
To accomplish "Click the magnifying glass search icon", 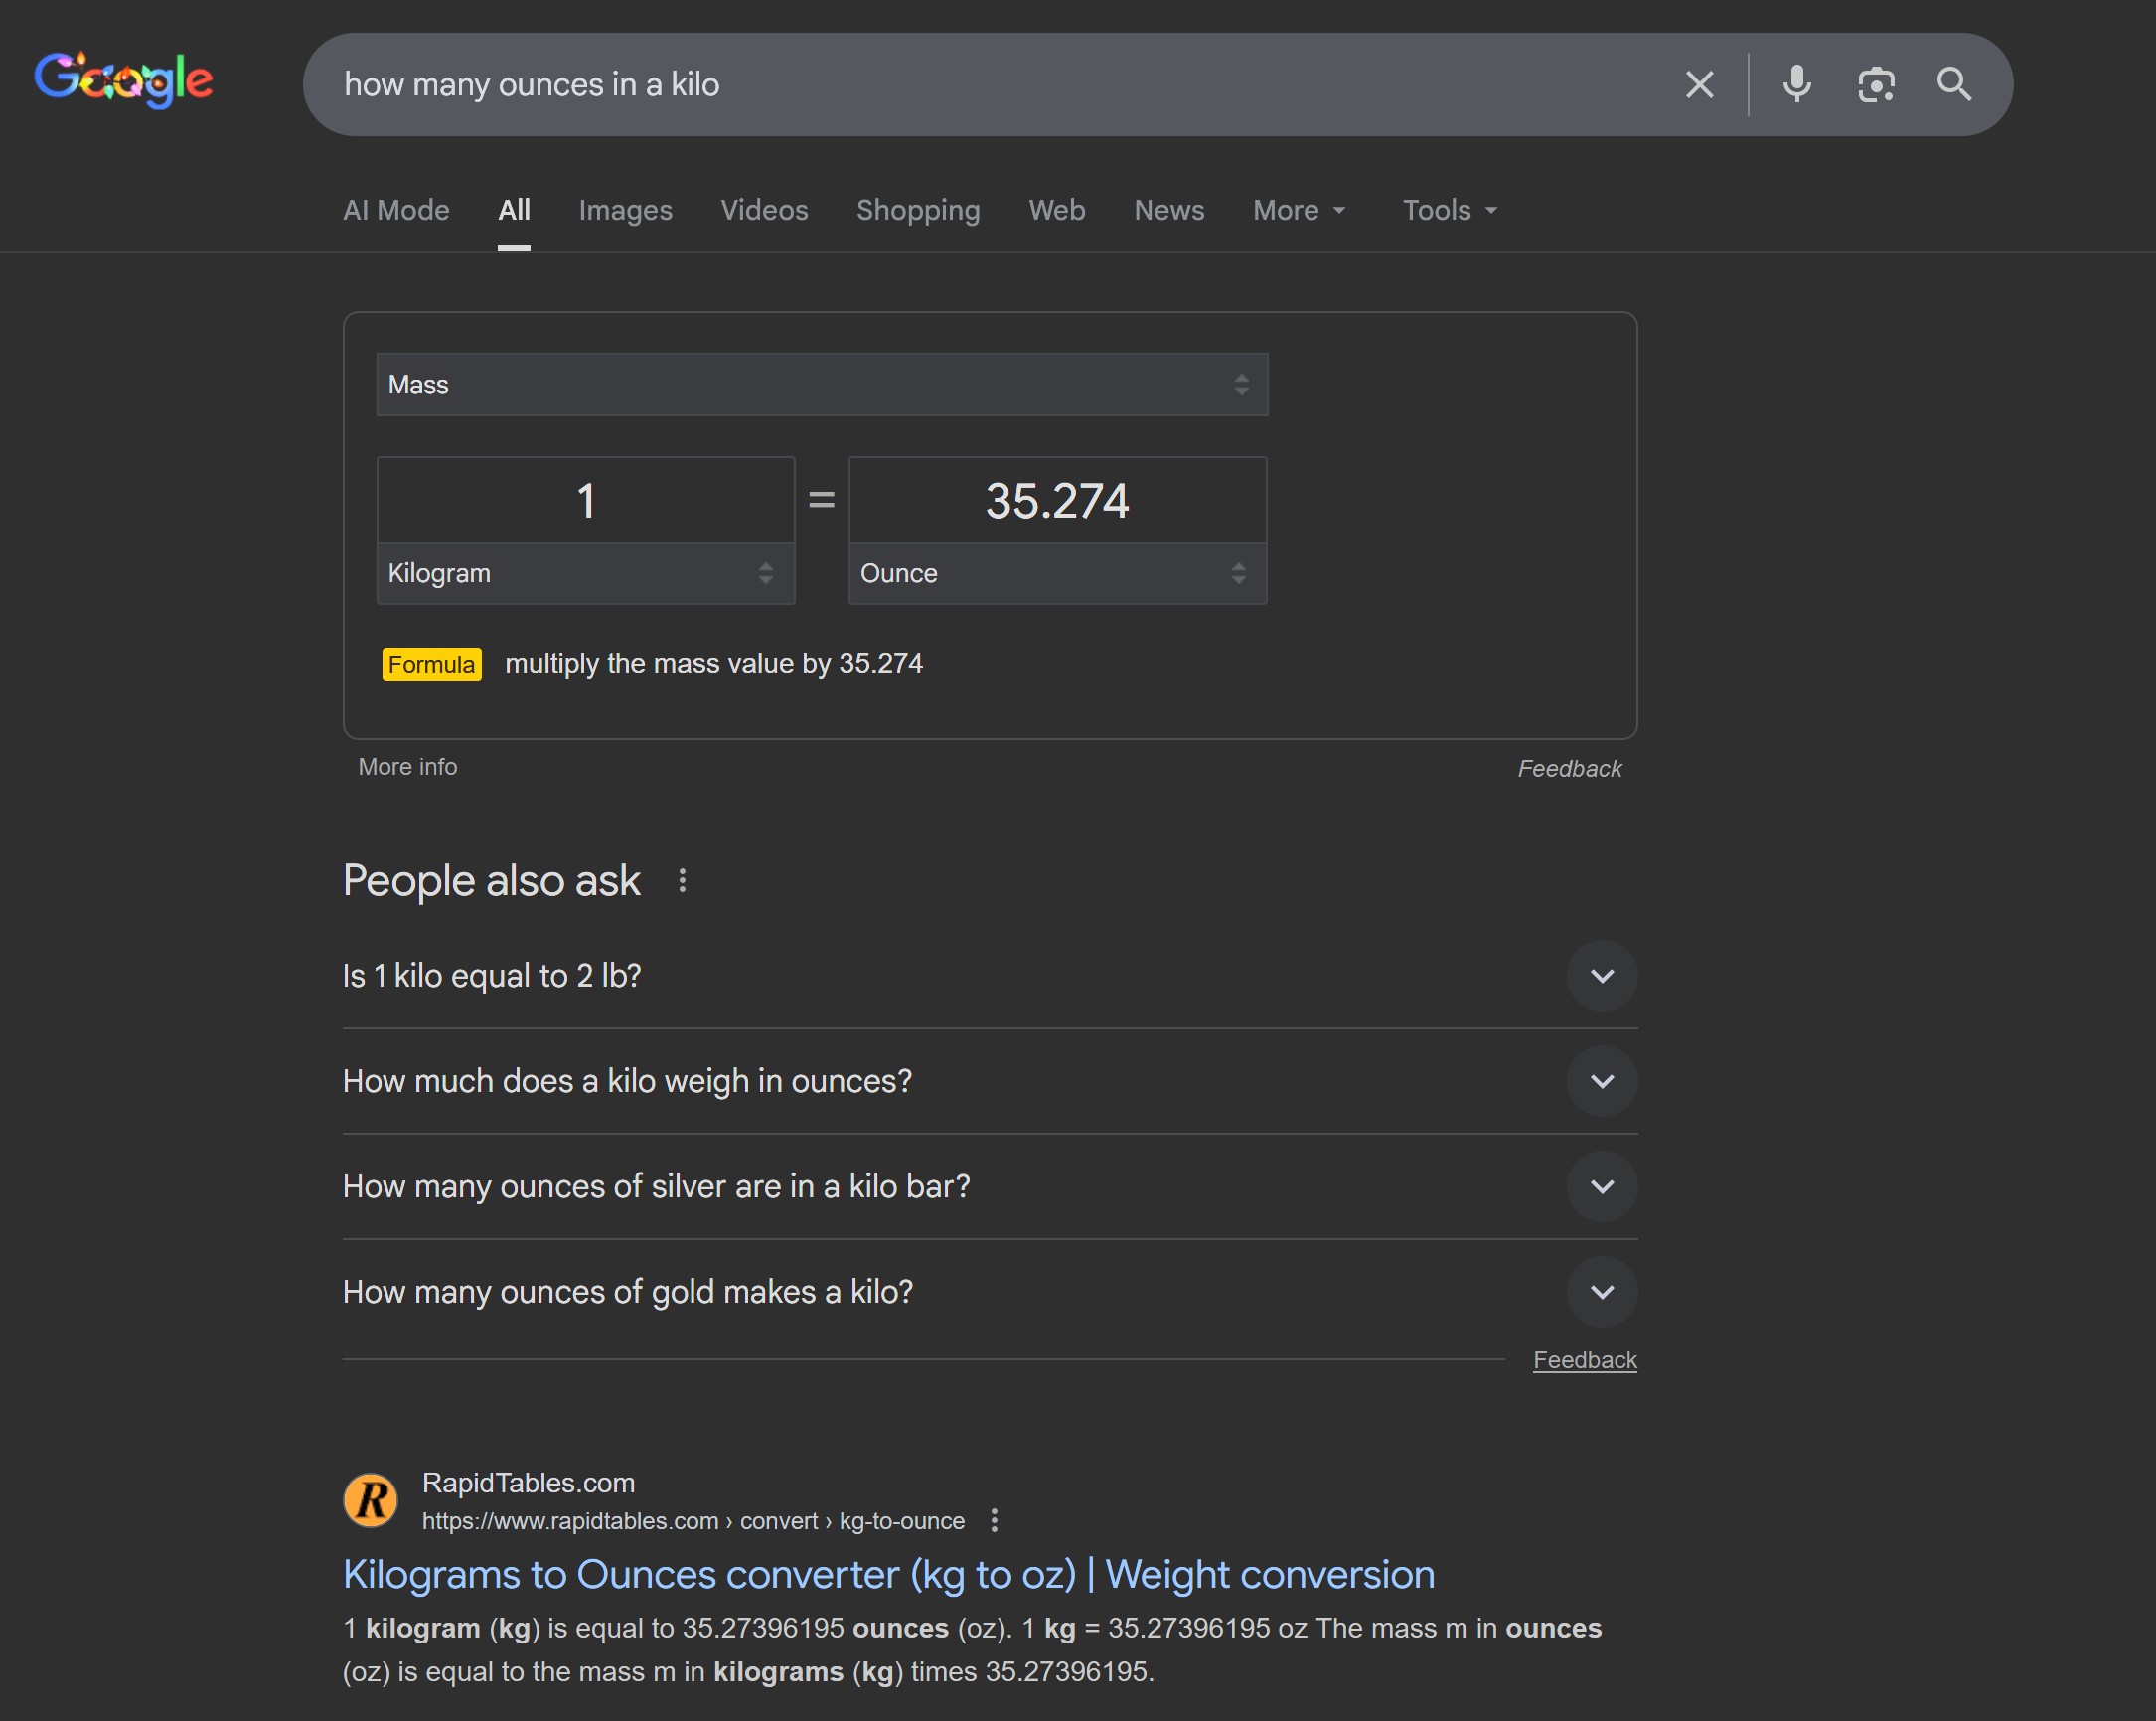I will 1953,85.
